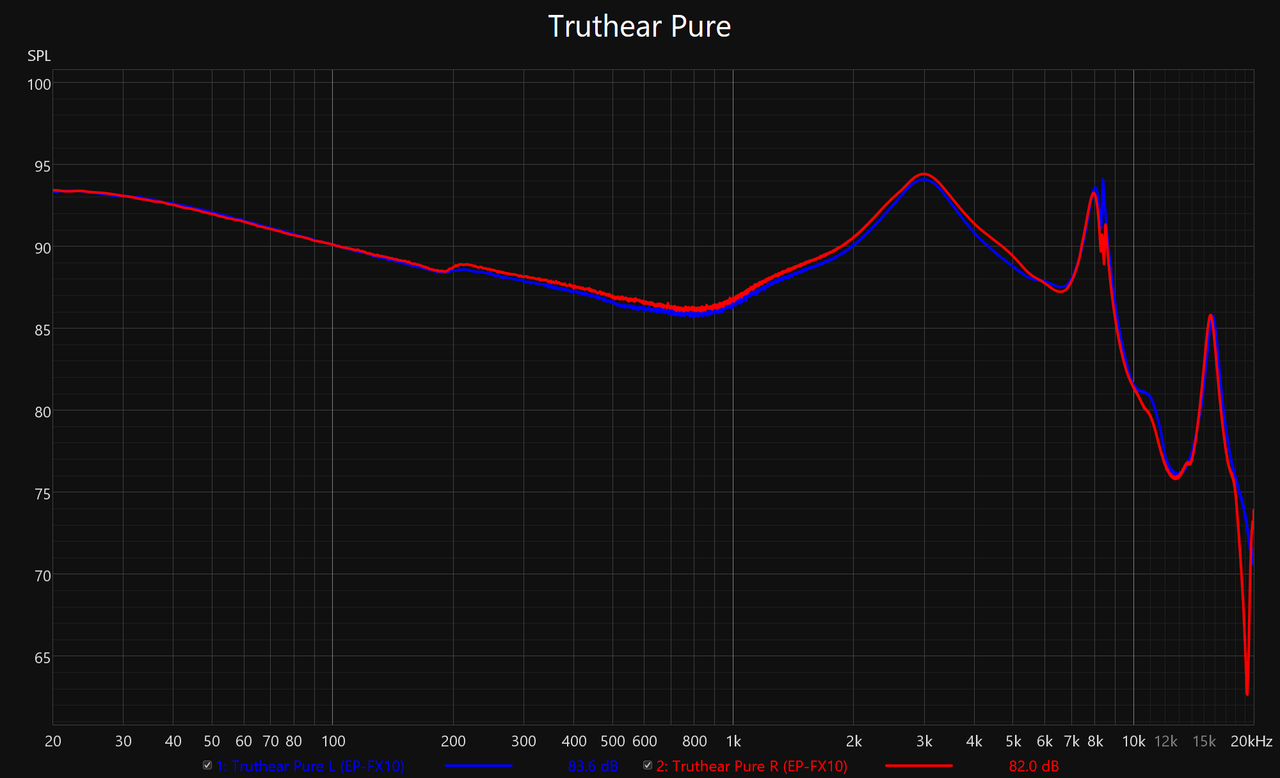Click the red line sample in legend

point(918,766)
